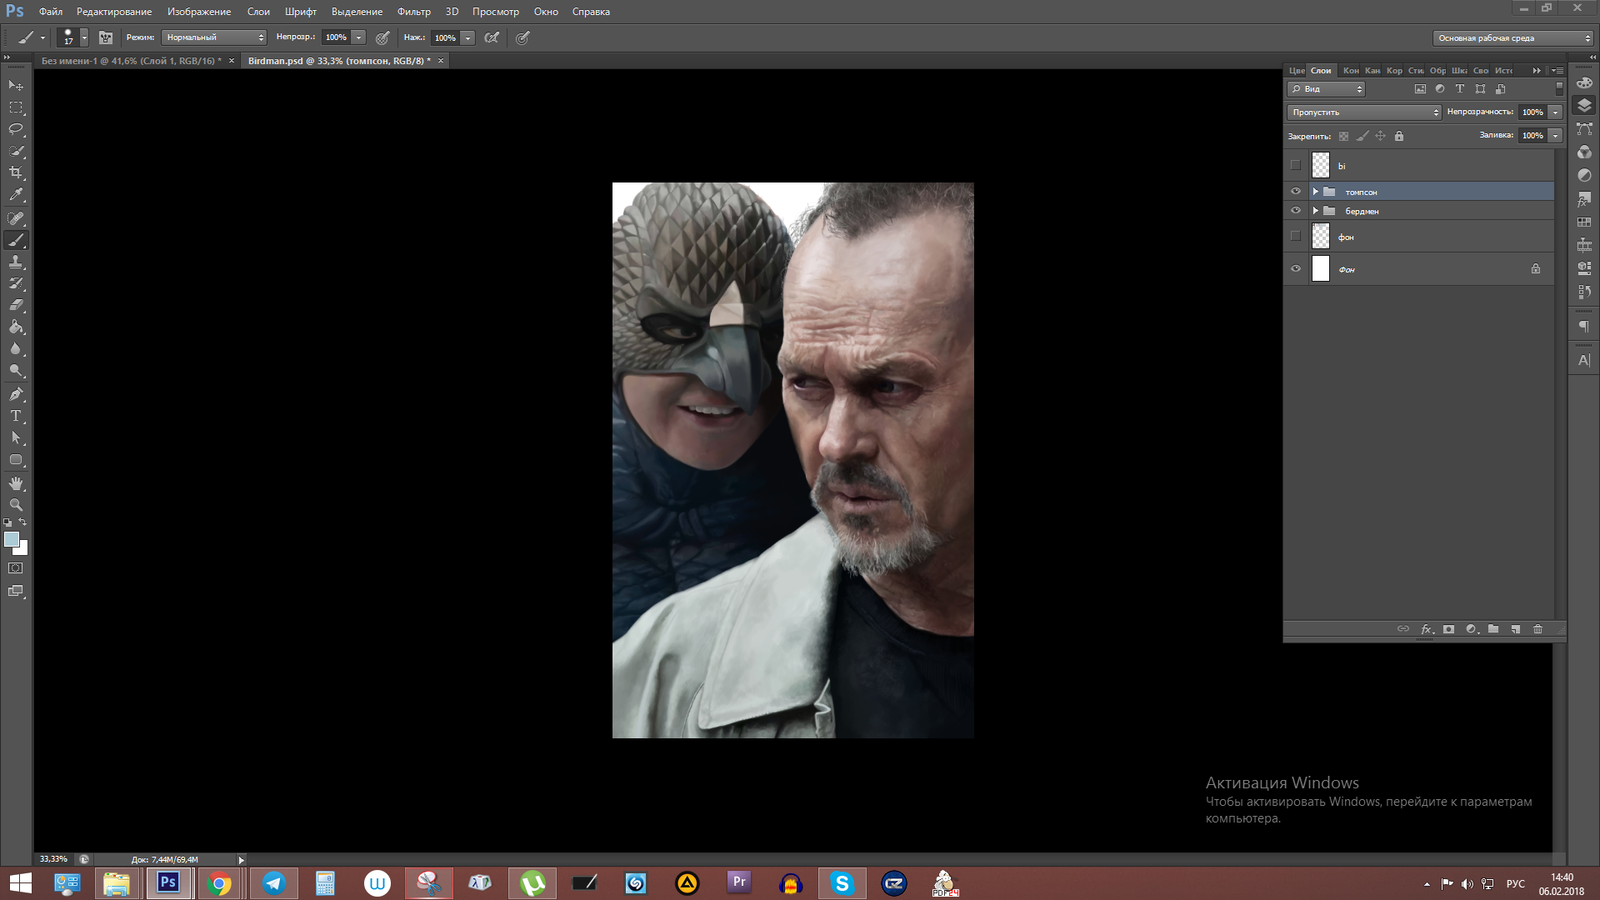Screen dimensions: 1600x900
Task: Expand the 'томпсон' group
Action: pos(1315,191)
